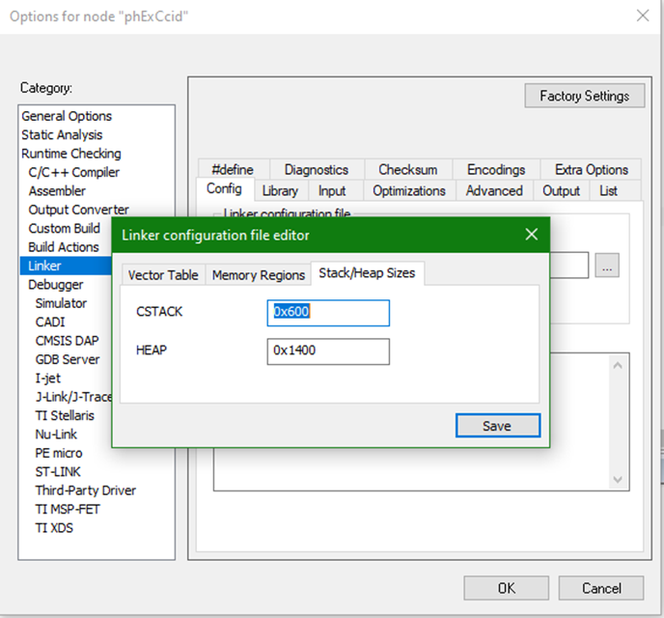This screenshot has height=618, width=664.
Task: Select Nu-Link debugger driver
Action: point(56,434)
